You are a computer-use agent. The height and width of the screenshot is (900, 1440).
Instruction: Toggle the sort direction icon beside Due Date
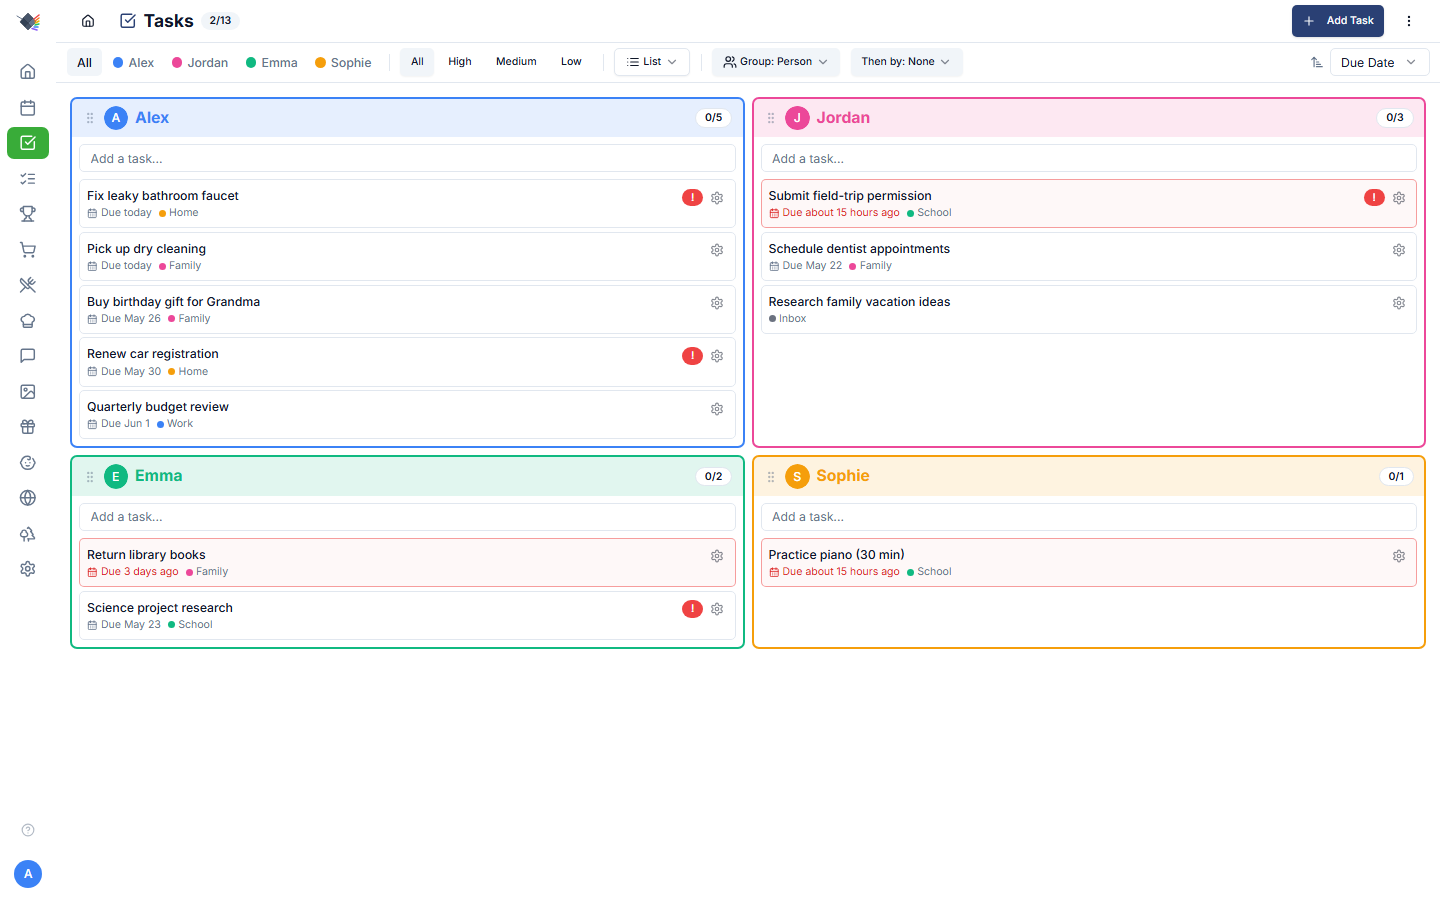pyautogui.click(x=1316, y=62)
